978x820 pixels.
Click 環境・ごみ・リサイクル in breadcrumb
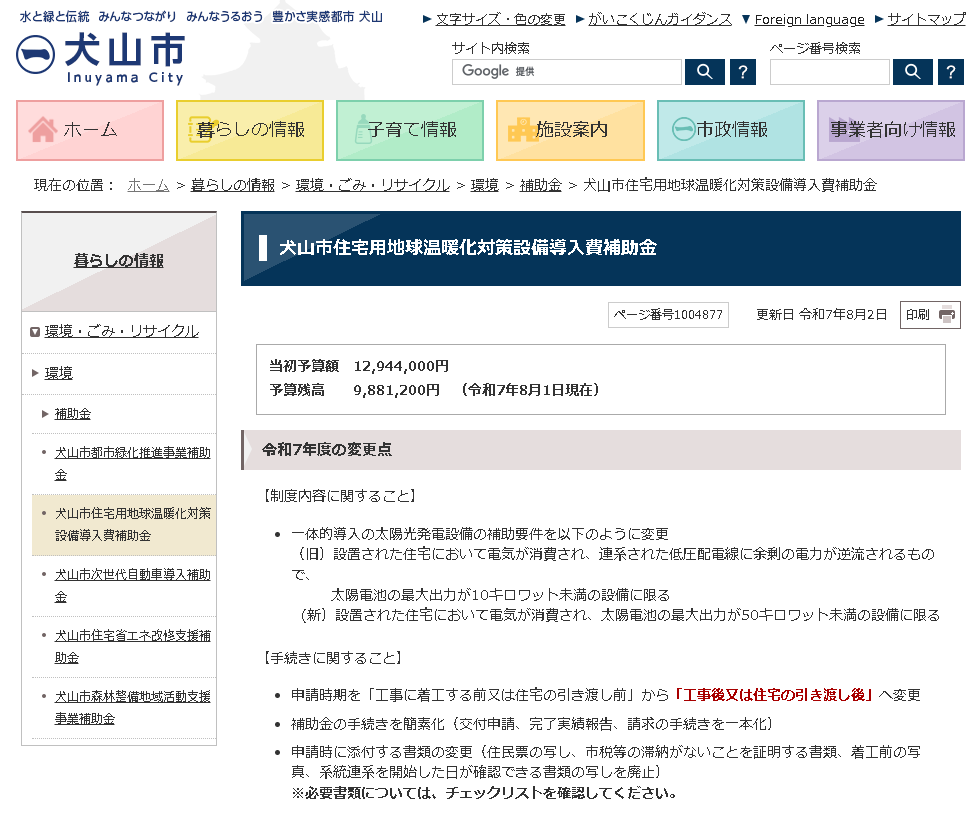[372, 185]
